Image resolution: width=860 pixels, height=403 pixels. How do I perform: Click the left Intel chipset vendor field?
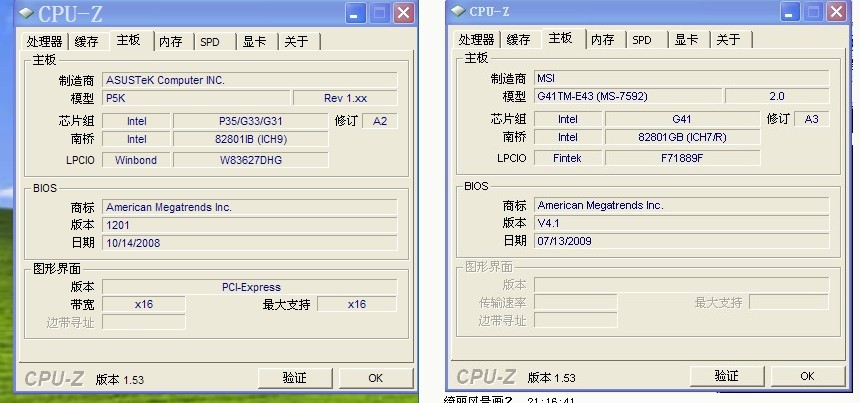136,121
